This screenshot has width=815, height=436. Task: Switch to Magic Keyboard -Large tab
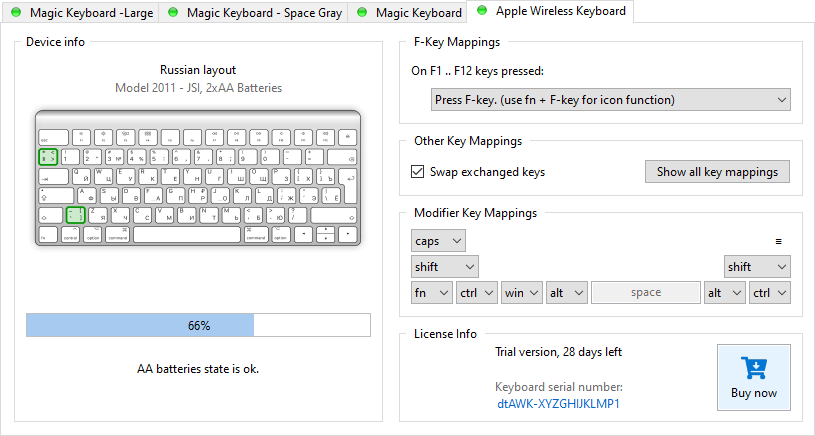[x=81, y=12]
